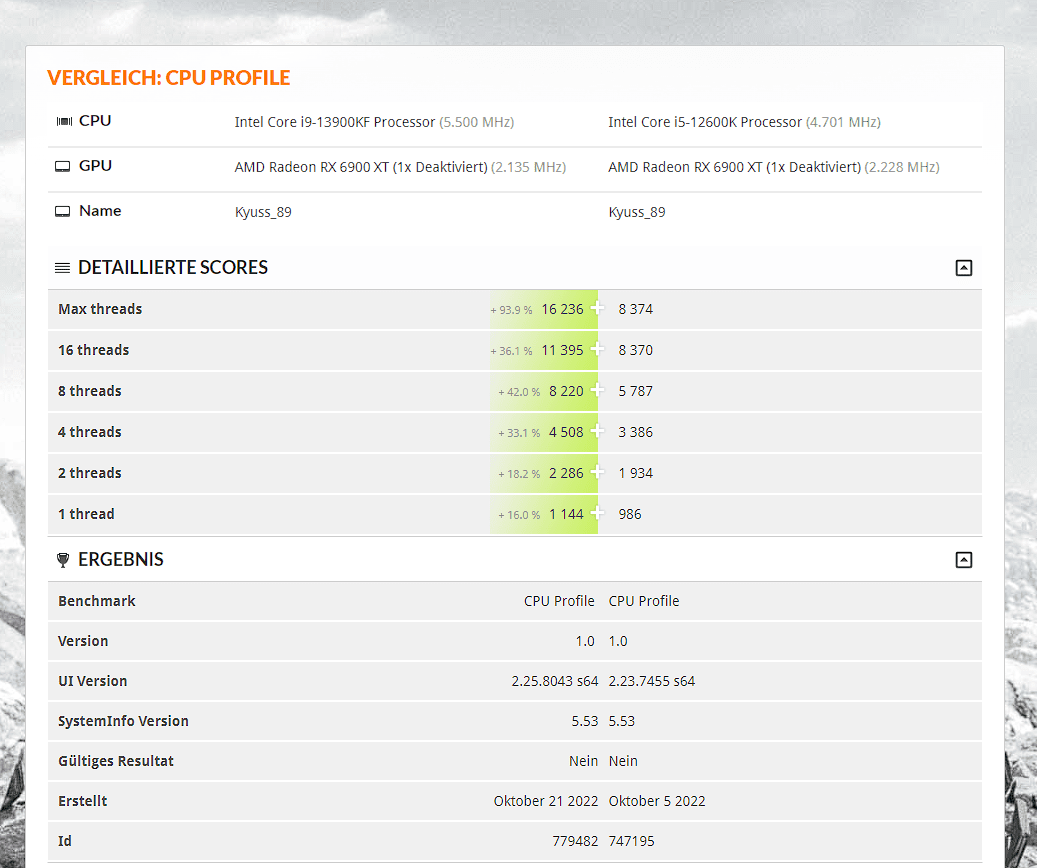Click plus icon in 2 threads row
Screen dimensions: 1037x868
[597, 472]
